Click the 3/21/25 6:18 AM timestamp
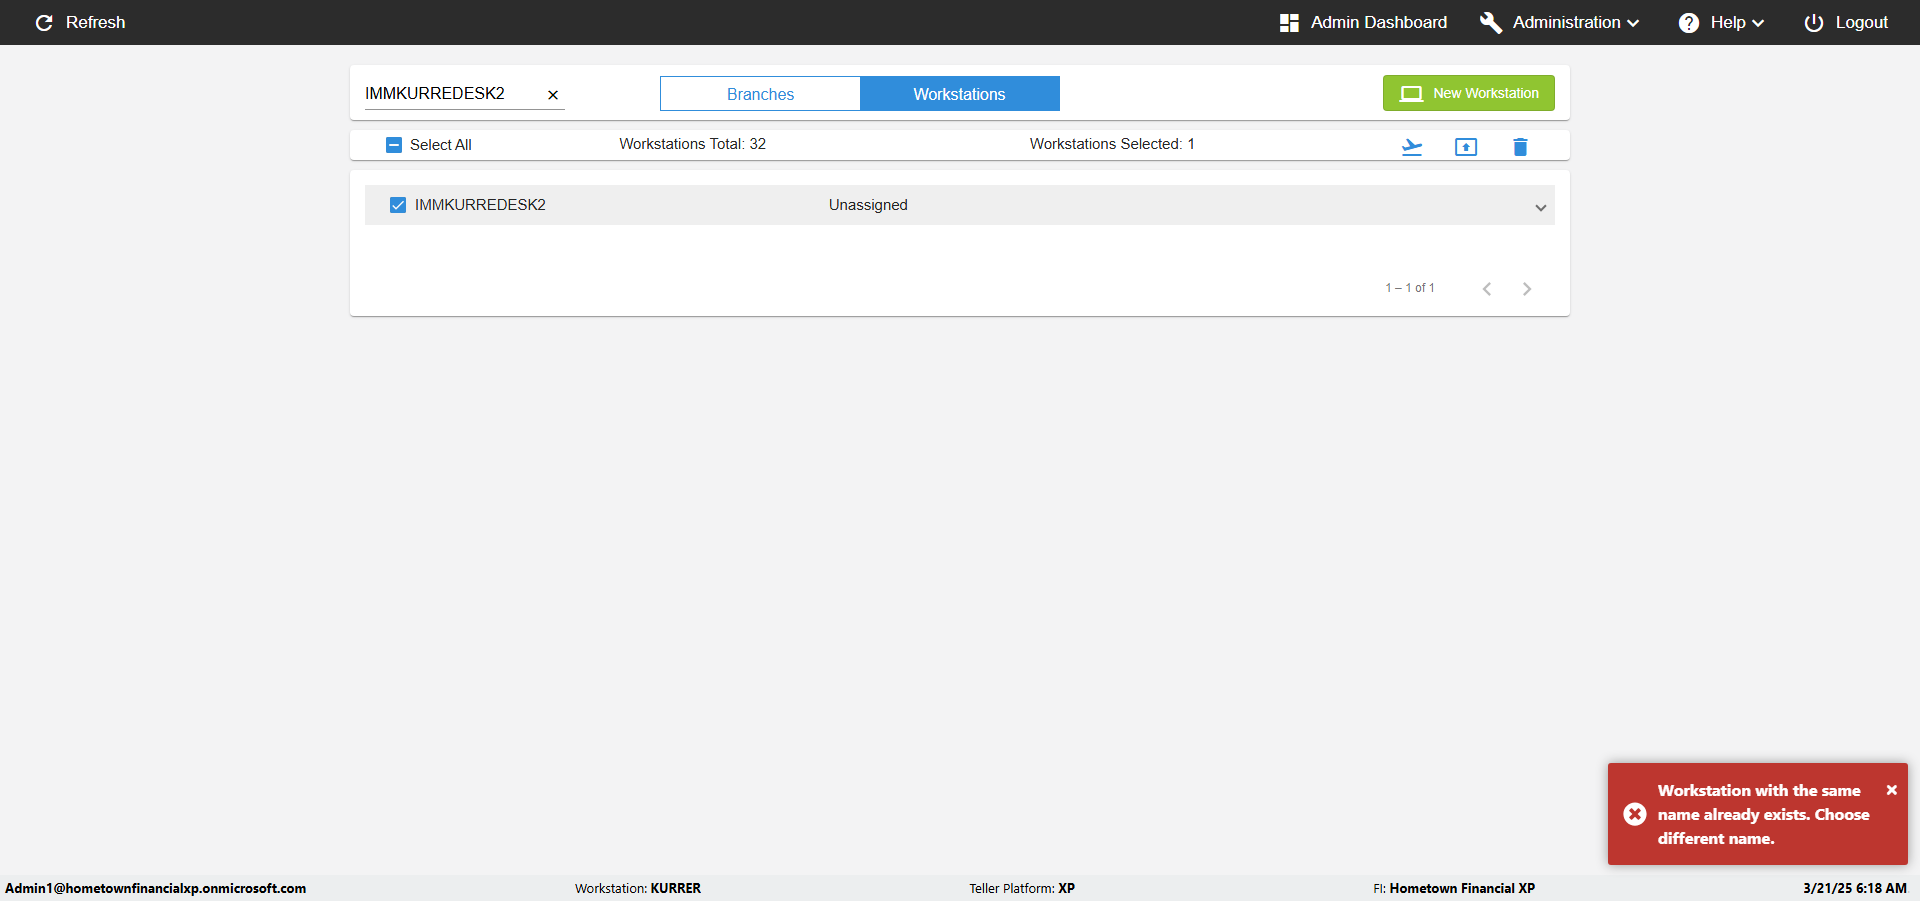Image resolution: width=1920 pixels, height=901 pixels. click(1855, 888)
